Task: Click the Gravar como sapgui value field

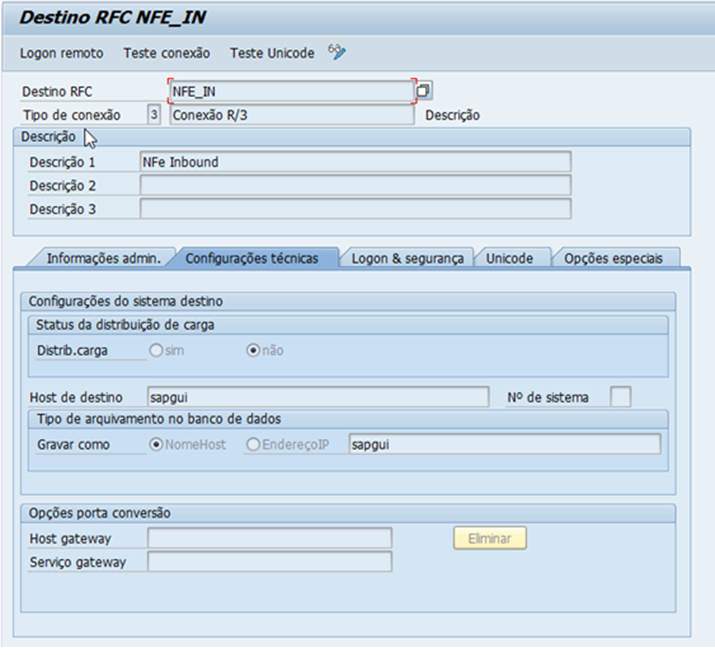Action: (x=505, y=444)
